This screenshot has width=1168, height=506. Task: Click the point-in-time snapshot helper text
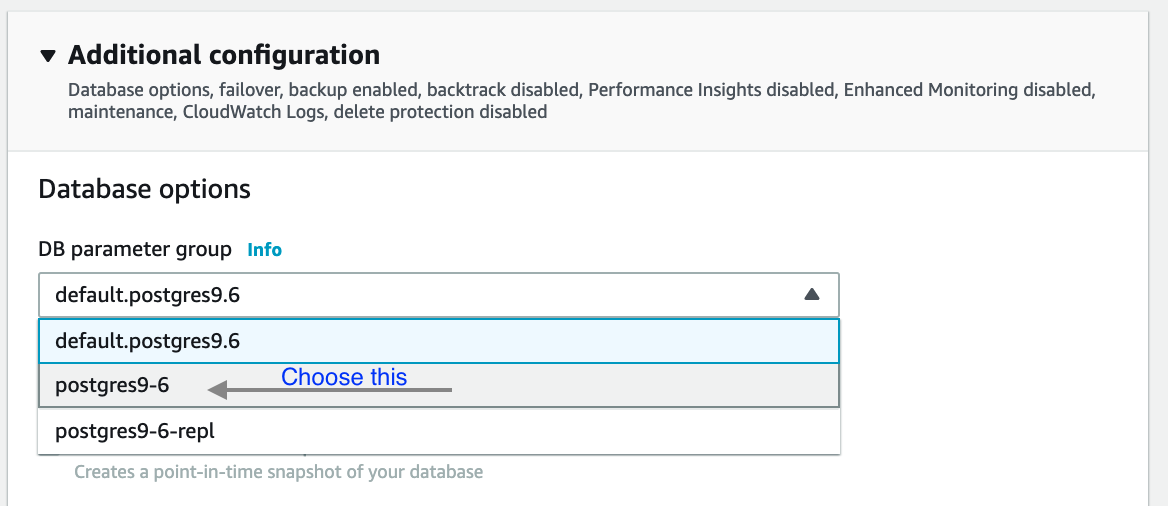pos(278,471)
